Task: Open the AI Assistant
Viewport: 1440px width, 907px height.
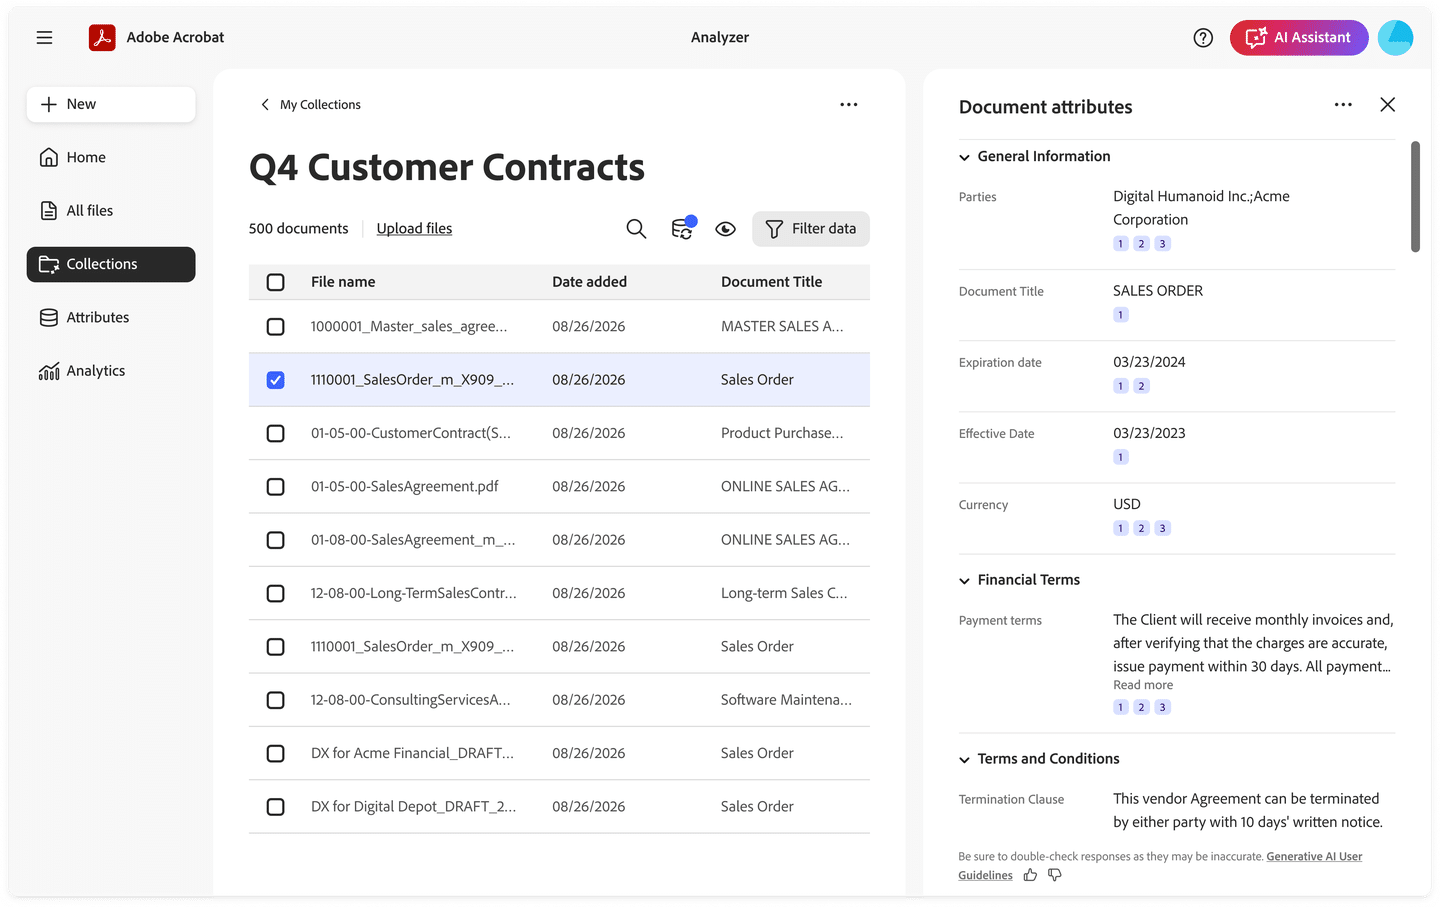Action: (x=1299, y=38)
